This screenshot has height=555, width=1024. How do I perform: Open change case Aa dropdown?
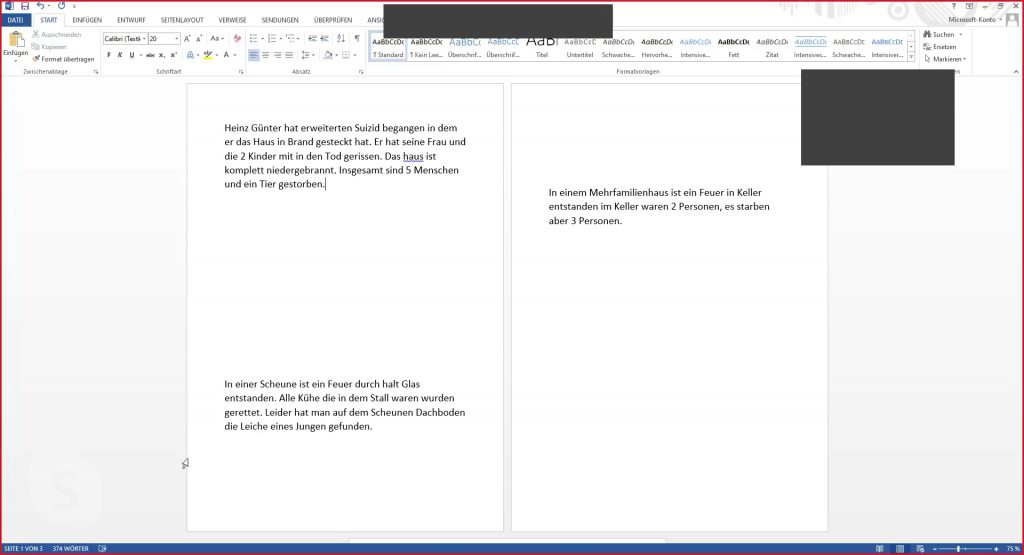tap(217, 39)
